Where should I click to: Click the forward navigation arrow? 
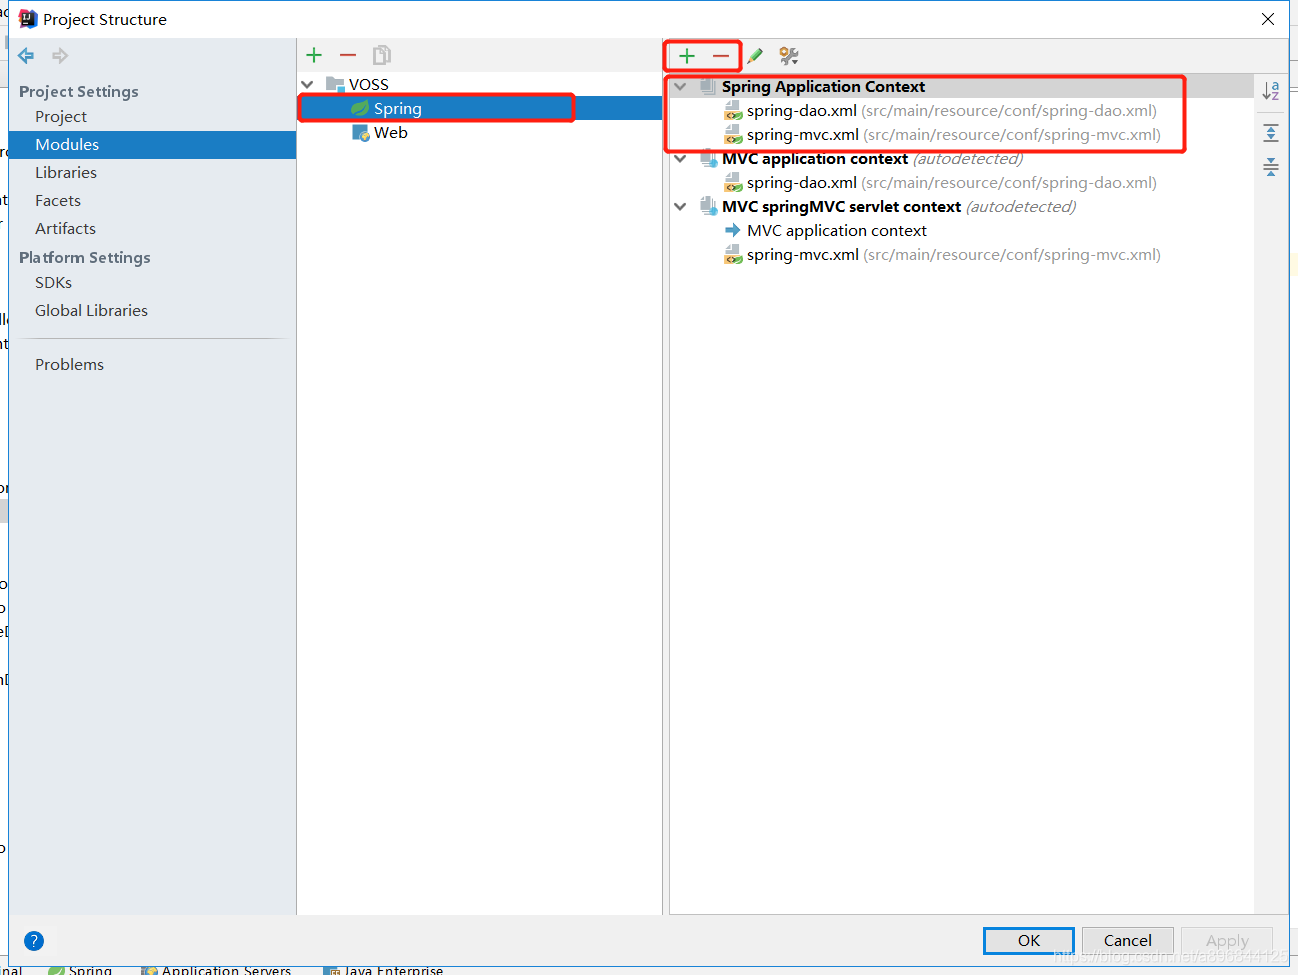click(x=60, y=56)
